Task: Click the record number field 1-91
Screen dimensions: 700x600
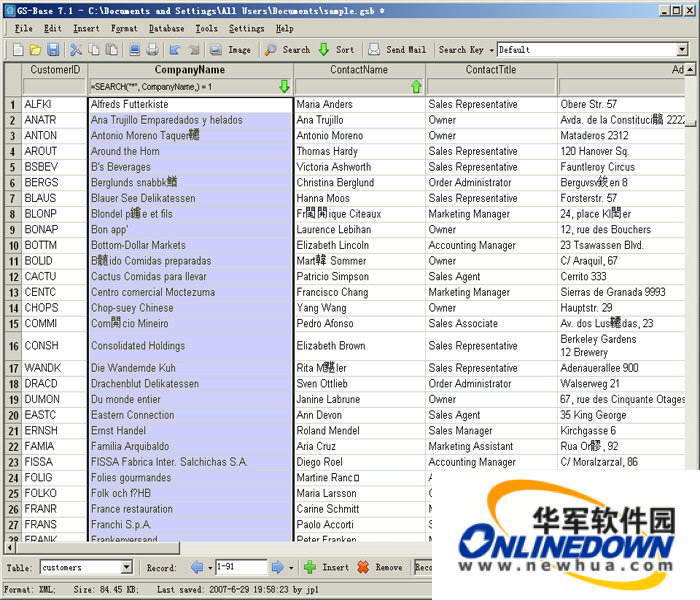Action: [x=241, y=567]
